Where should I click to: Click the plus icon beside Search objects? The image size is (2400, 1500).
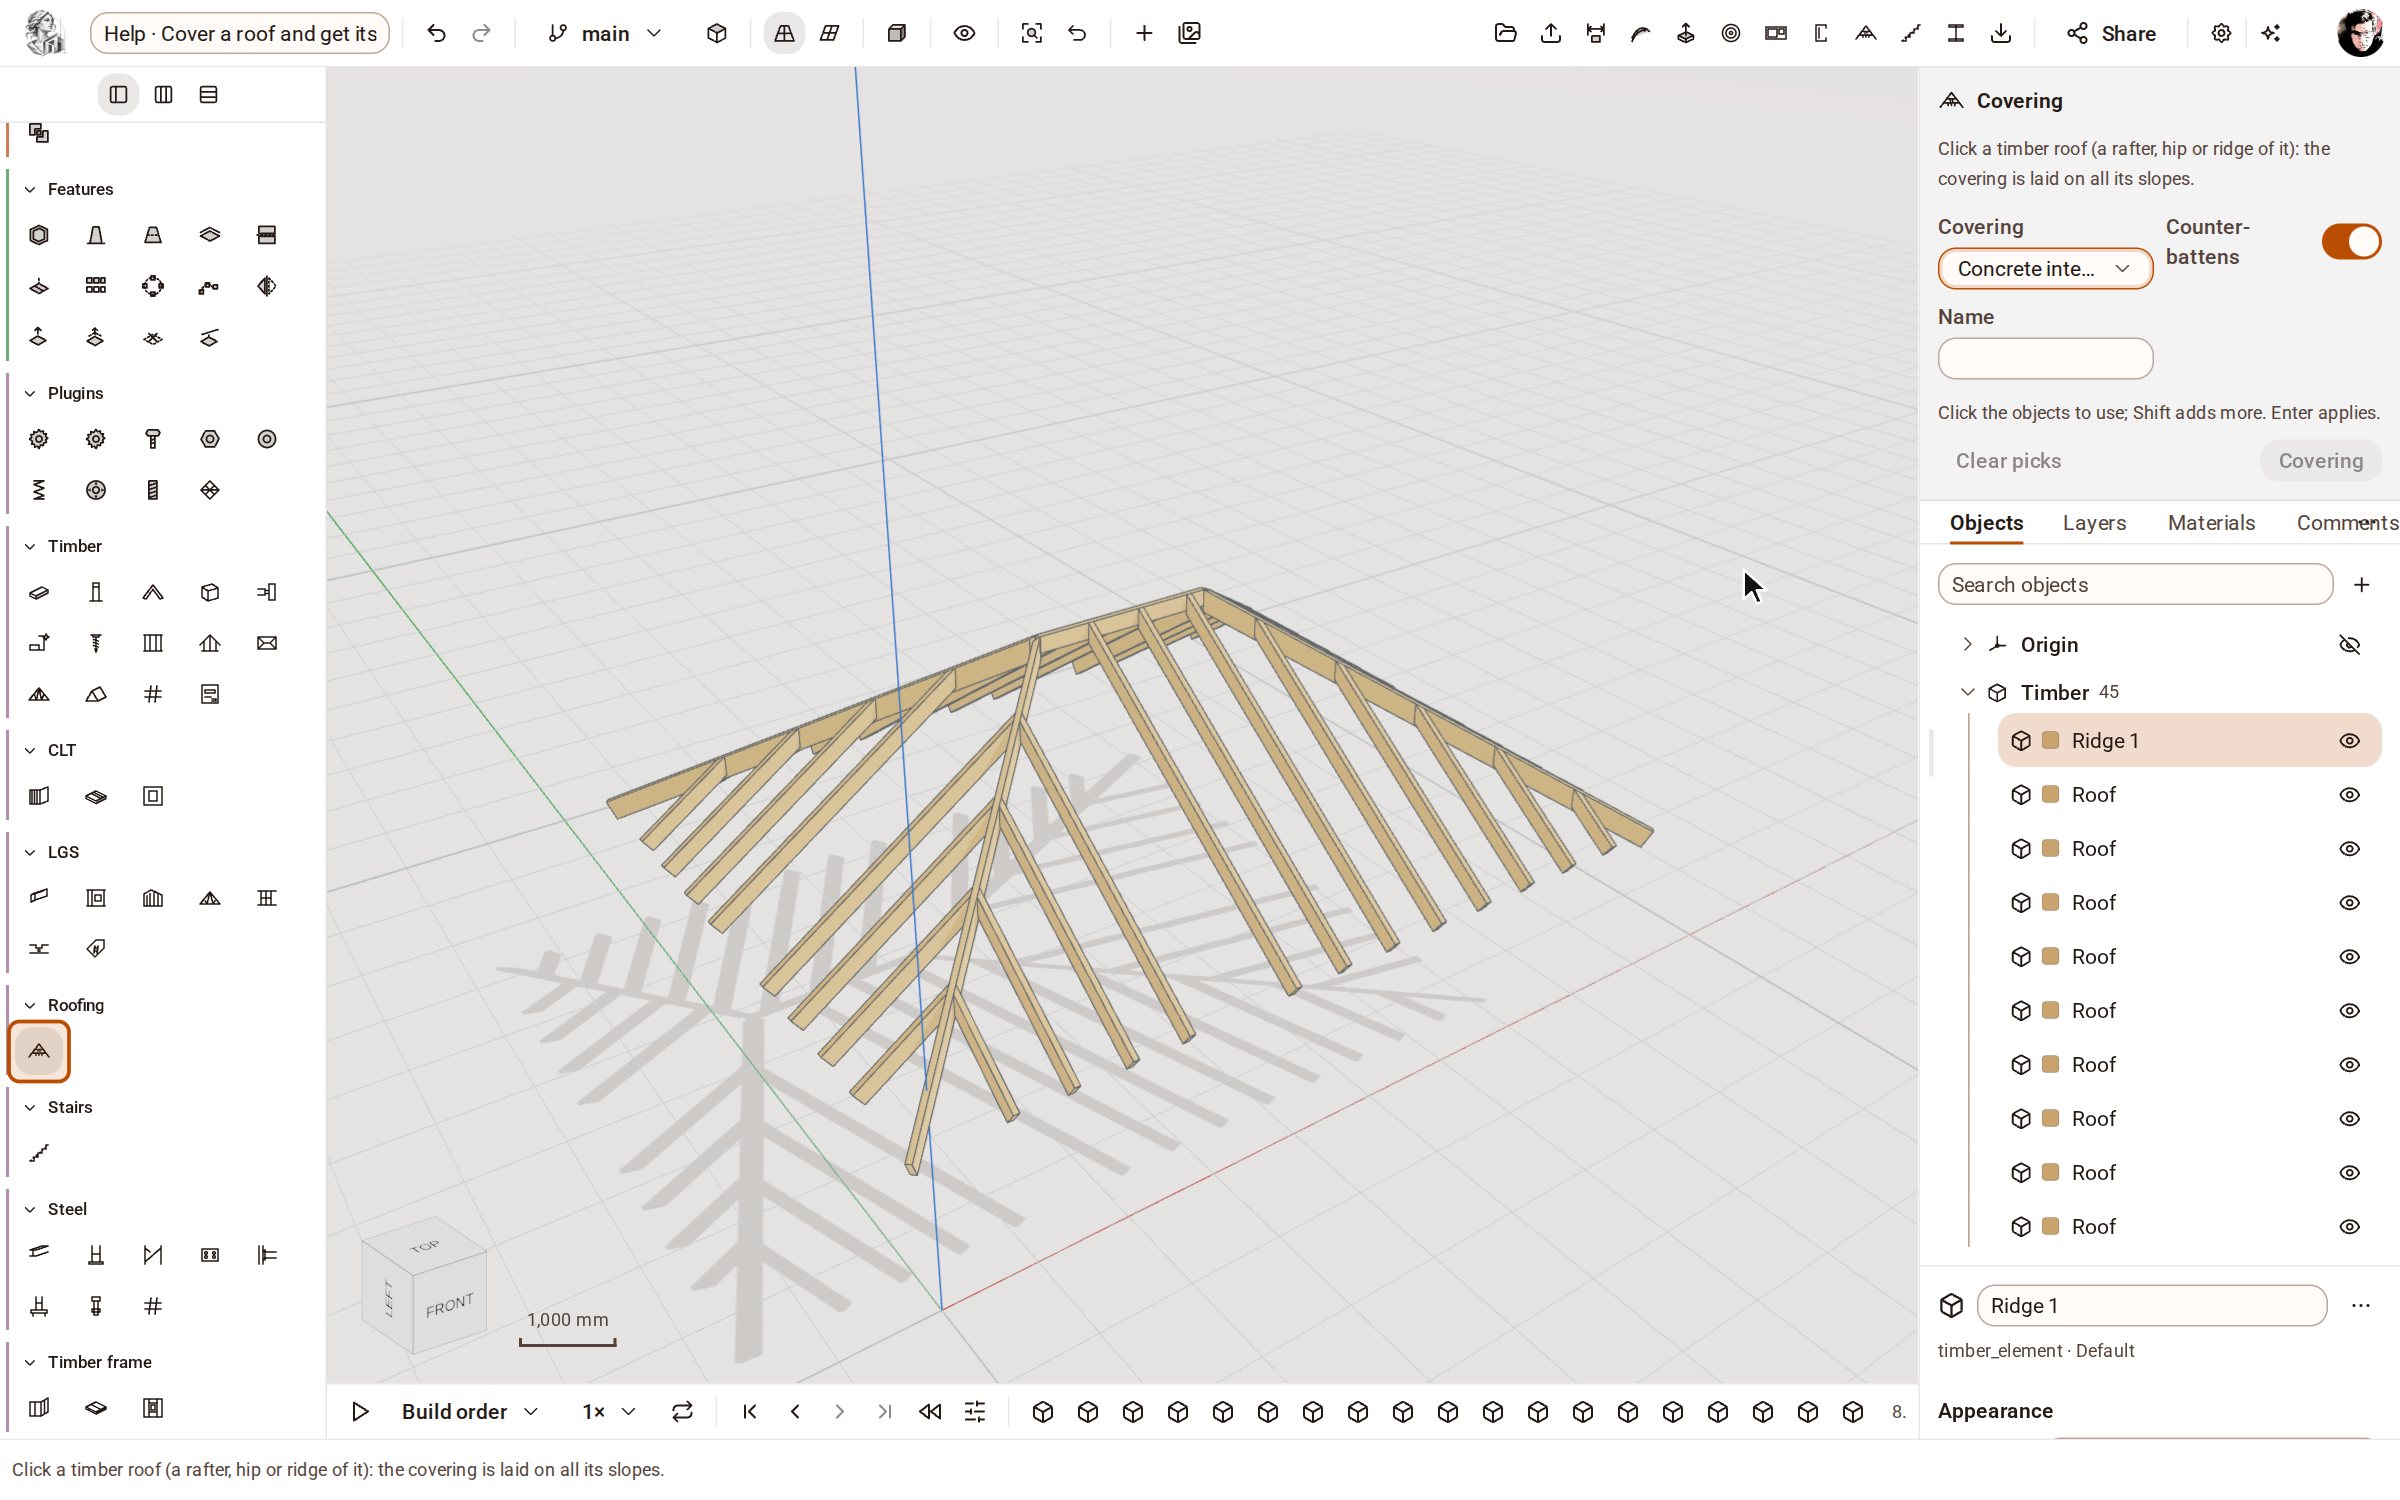tap(2362, 584)
